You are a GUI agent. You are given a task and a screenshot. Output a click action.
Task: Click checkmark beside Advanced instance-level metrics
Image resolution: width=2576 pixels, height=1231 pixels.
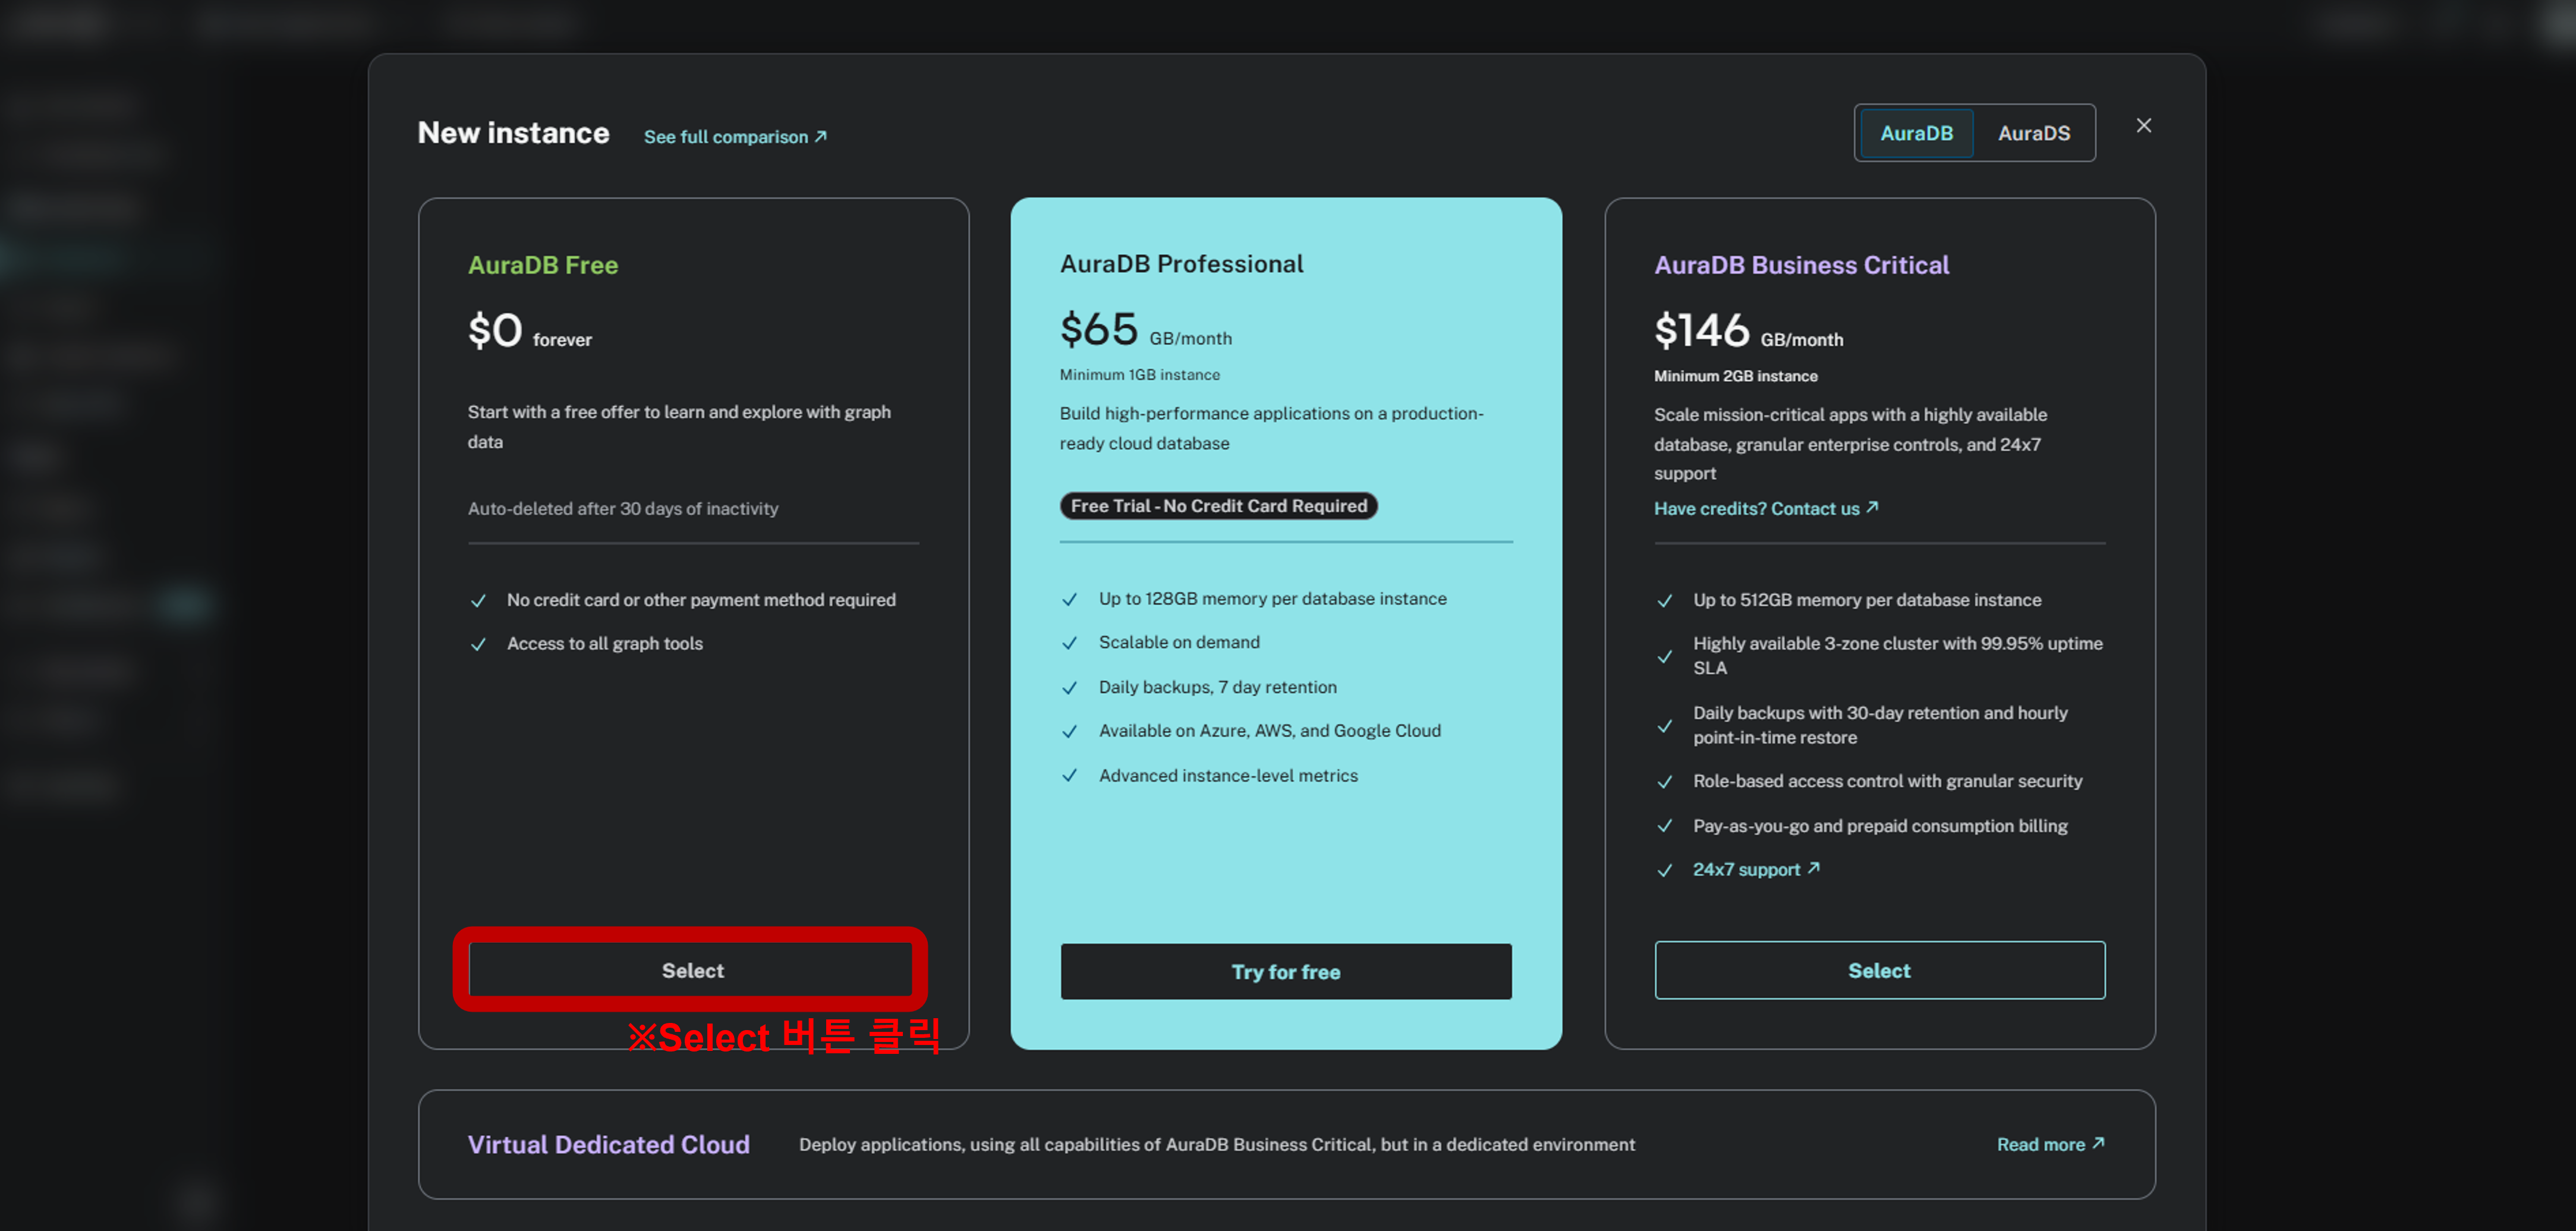tap(1069, 776)
